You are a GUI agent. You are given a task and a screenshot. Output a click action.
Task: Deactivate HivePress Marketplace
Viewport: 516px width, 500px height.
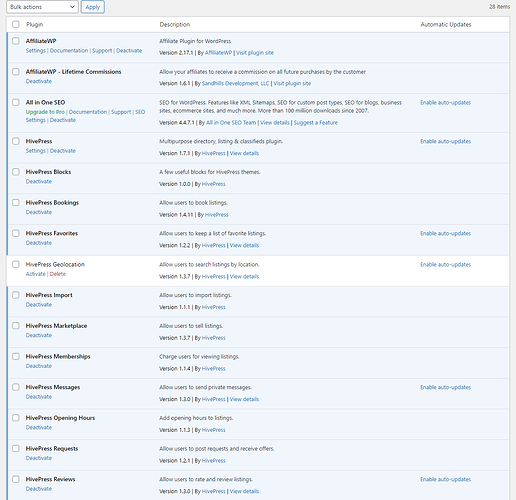tap(39, 335)
